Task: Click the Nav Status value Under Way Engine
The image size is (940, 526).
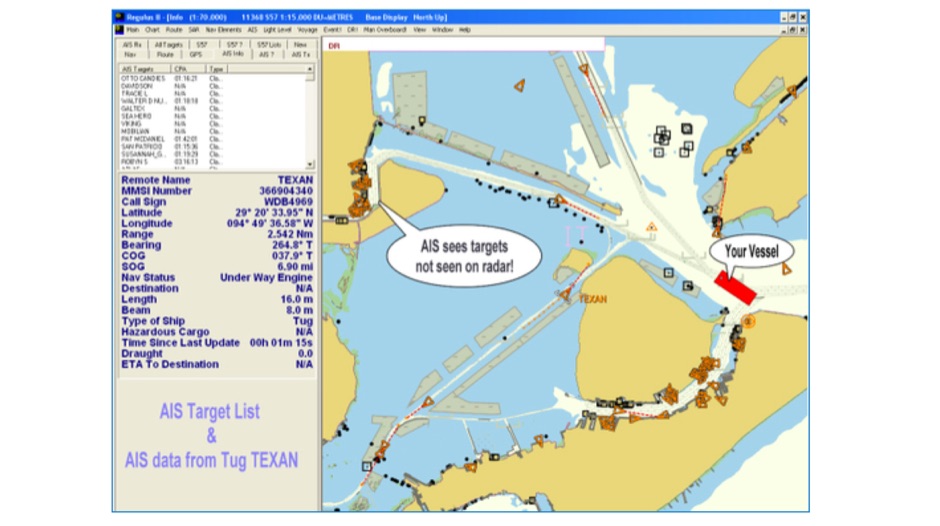Action: [x=266, y=278]
